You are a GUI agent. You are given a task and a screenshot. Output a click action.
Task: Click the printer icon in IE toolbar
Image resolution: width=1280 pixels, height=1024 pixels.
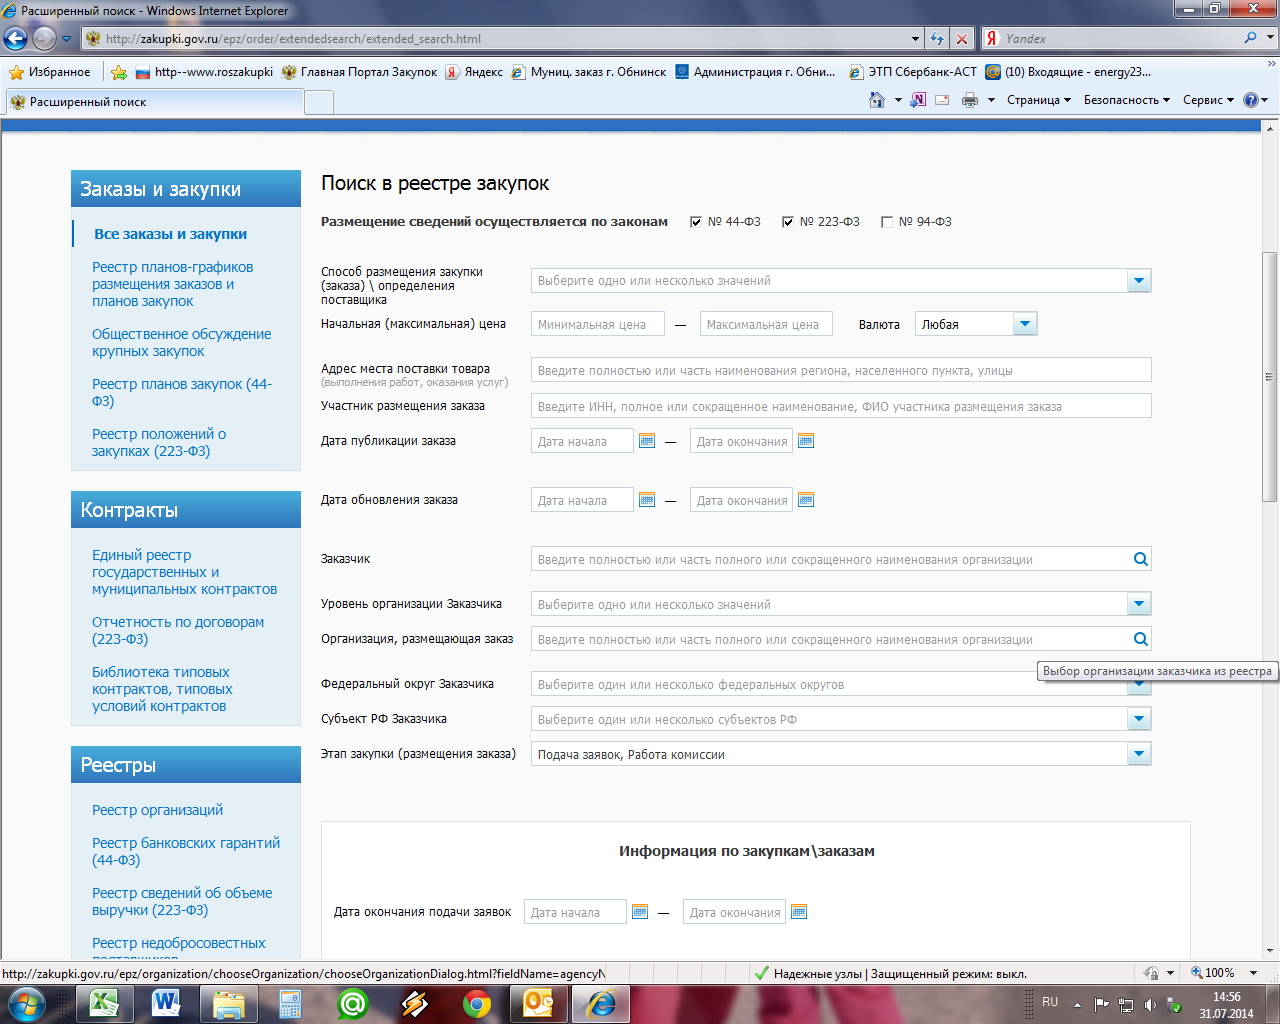[x=969, y=100]
